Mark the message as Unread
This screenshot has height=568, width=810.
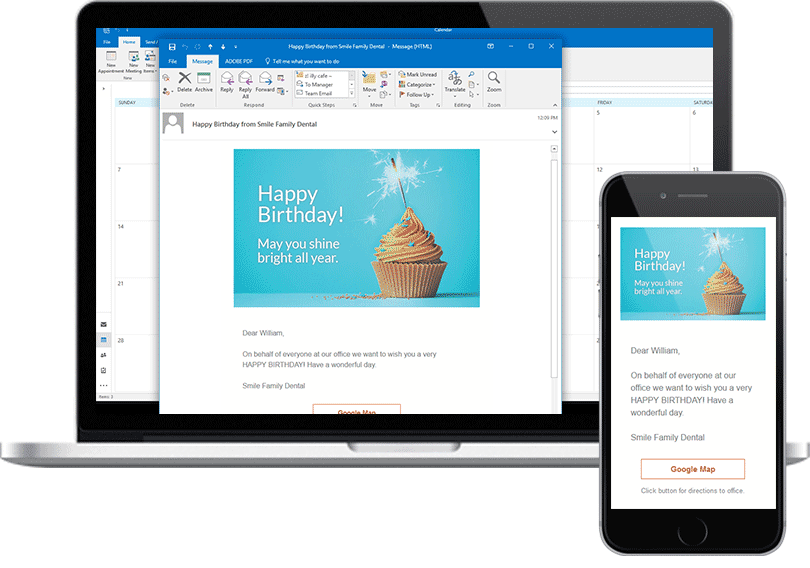(418, 74)
